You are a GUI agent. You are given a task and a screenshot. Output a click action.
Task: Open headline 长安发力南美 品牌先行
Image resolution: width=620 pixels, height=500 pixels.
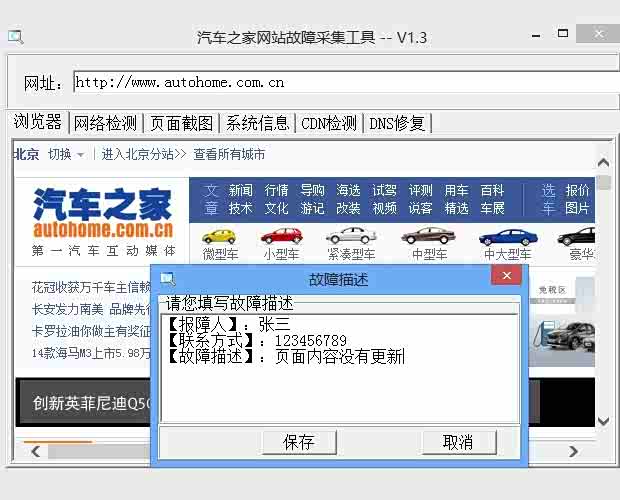point(91,309)
